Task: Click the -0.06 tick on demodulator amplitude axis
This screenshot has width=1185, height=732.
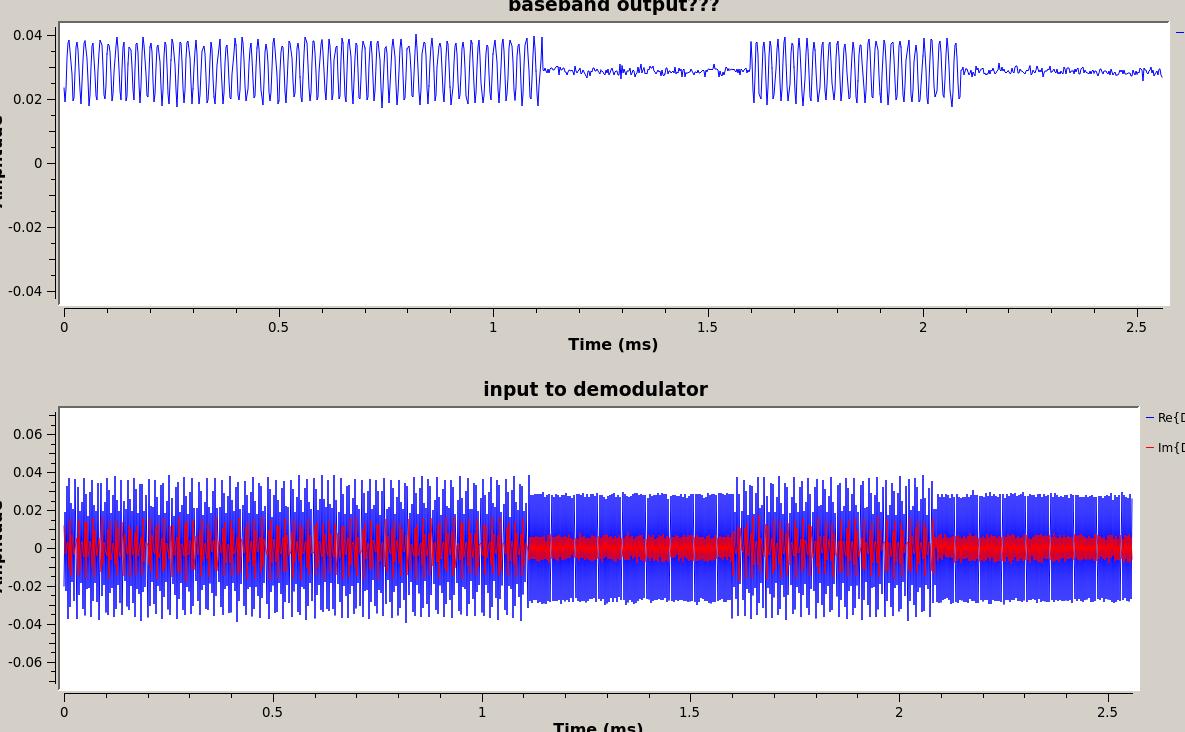Action: (26, 662)
